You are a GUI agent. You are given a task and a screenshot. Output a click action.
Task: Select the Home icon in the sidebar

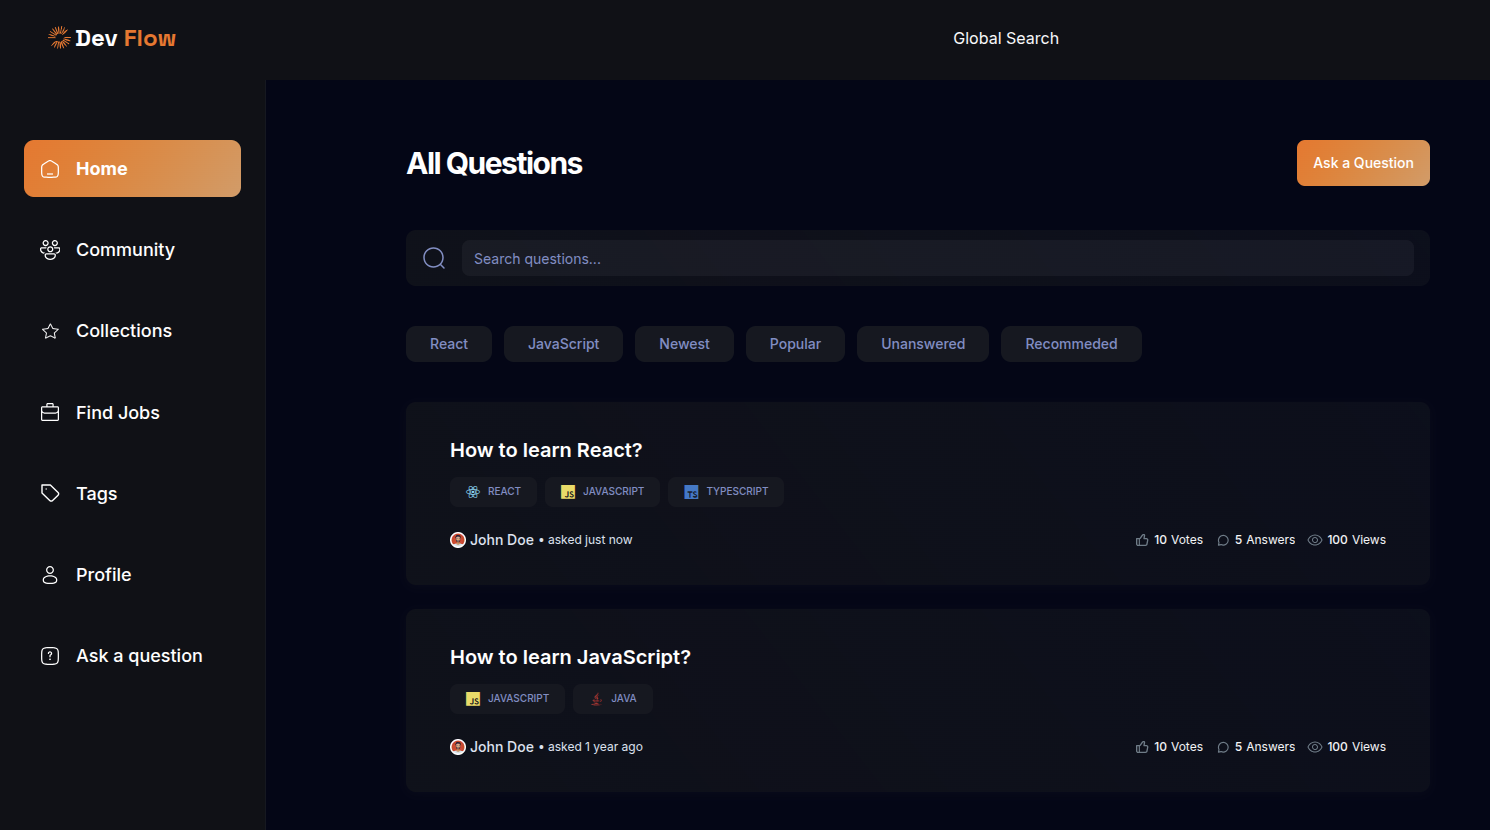point(50,168)
